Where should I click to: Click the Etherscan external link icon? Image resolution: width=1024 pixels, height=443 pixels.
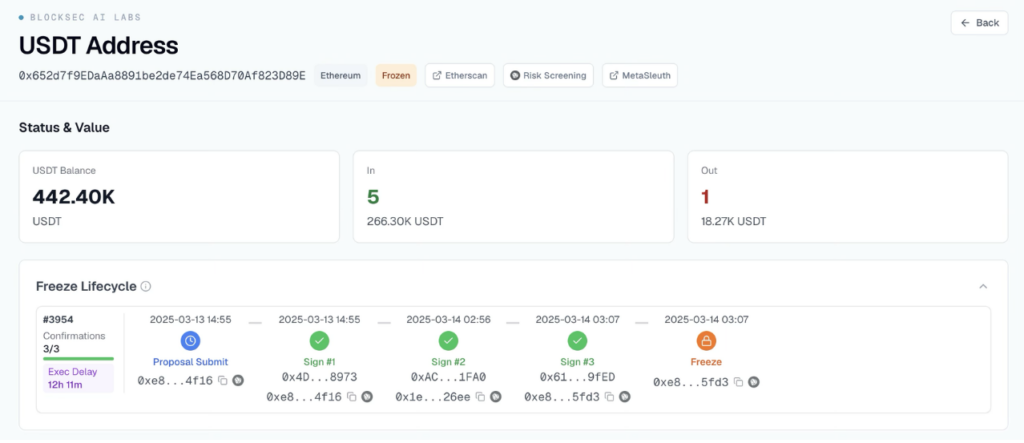click(x=437, y=76)
